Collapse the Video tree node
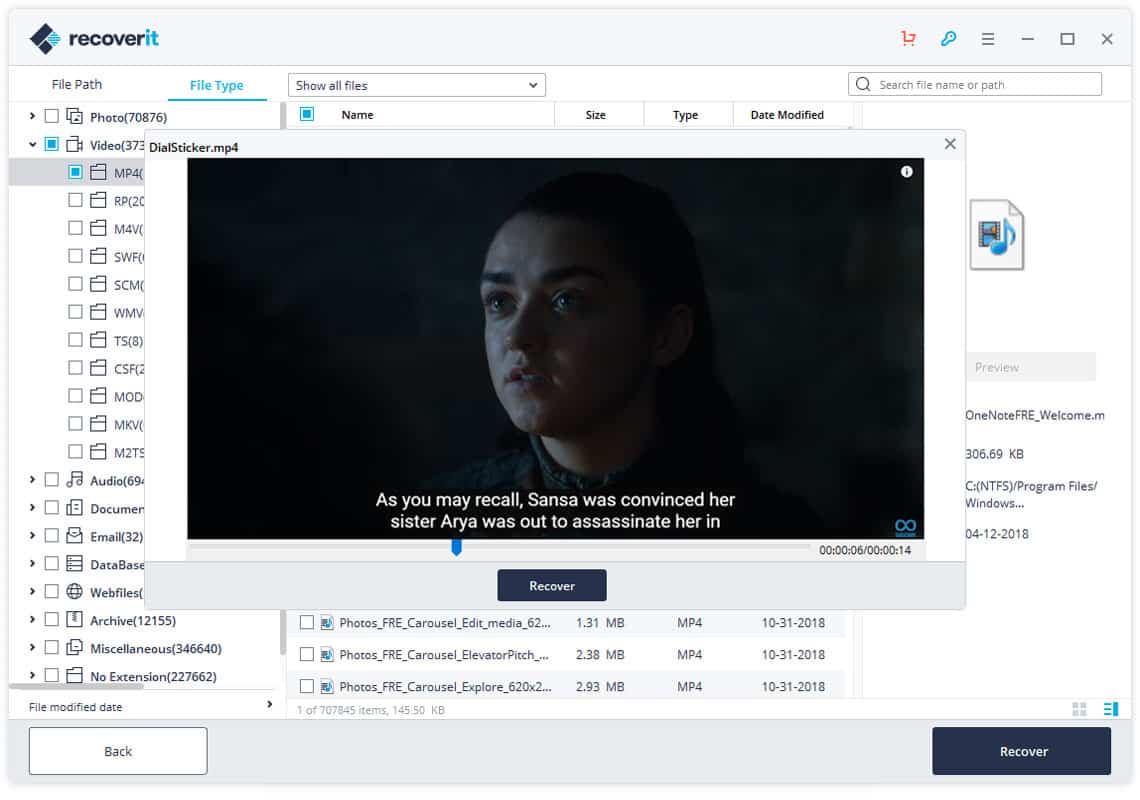The height and width of the screenshot is (800, 1140). click(32, 145)
